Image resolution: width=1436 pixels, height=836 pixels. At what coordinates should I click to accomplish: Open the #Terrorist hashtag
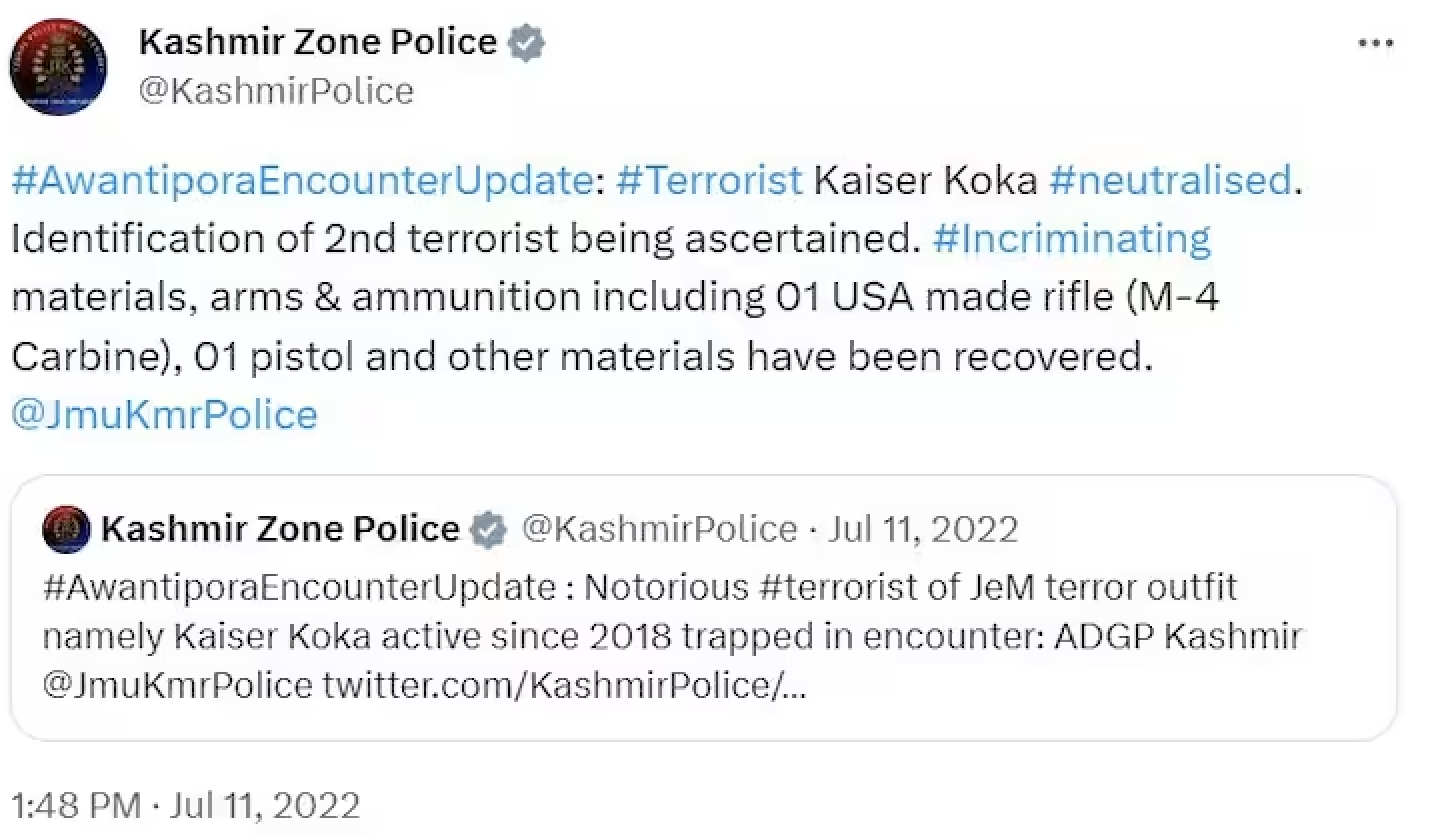coord(709,181)
